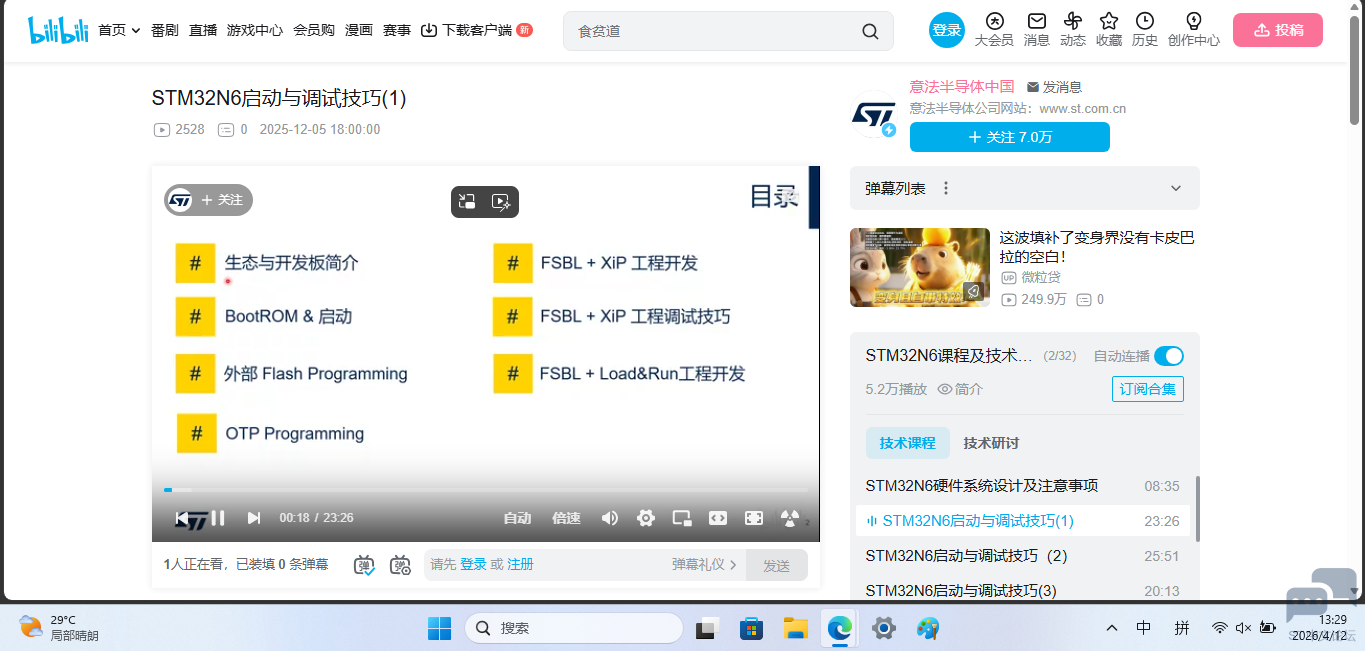This screenshot has height=651, width=1365.
Task: Click the 订阅合集 subscribe button
Action: tap(1147, 388)
